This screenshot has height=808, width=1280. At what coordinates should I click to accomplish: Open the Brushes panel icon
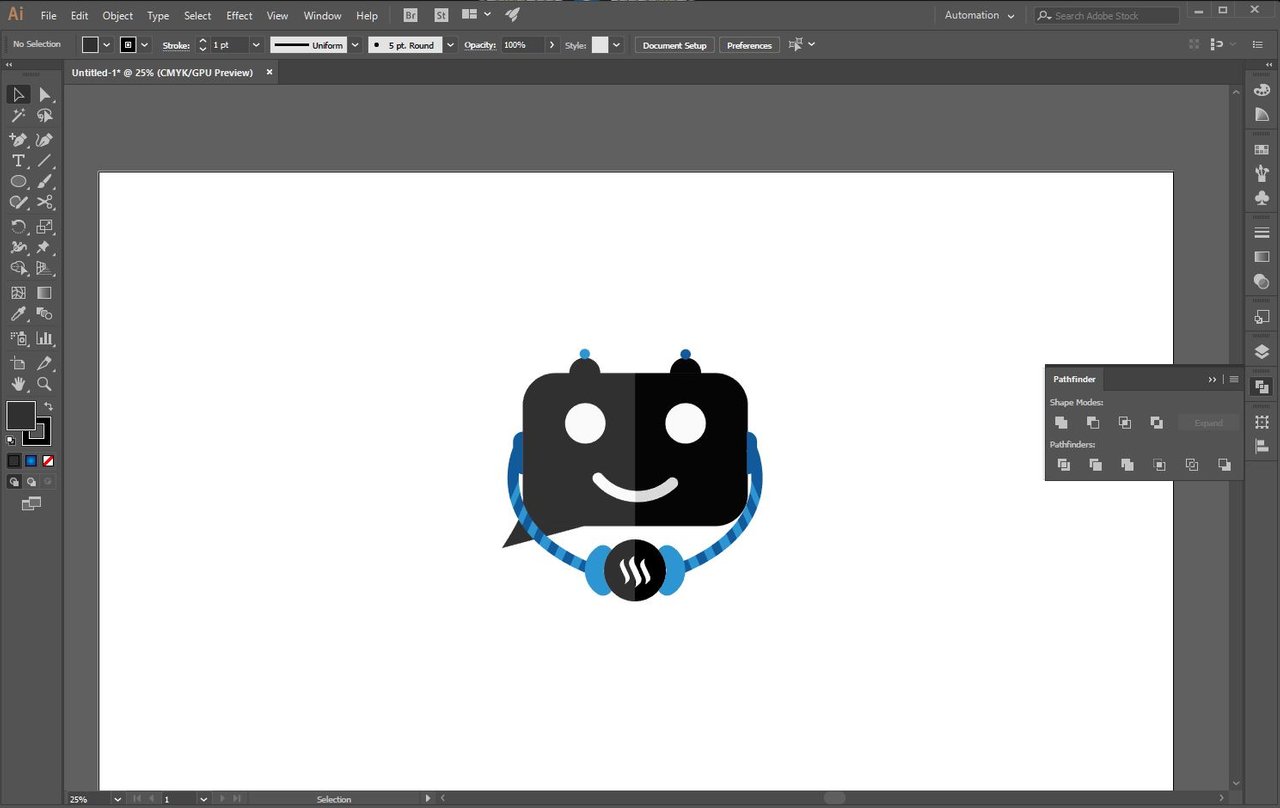[1262, 174]
